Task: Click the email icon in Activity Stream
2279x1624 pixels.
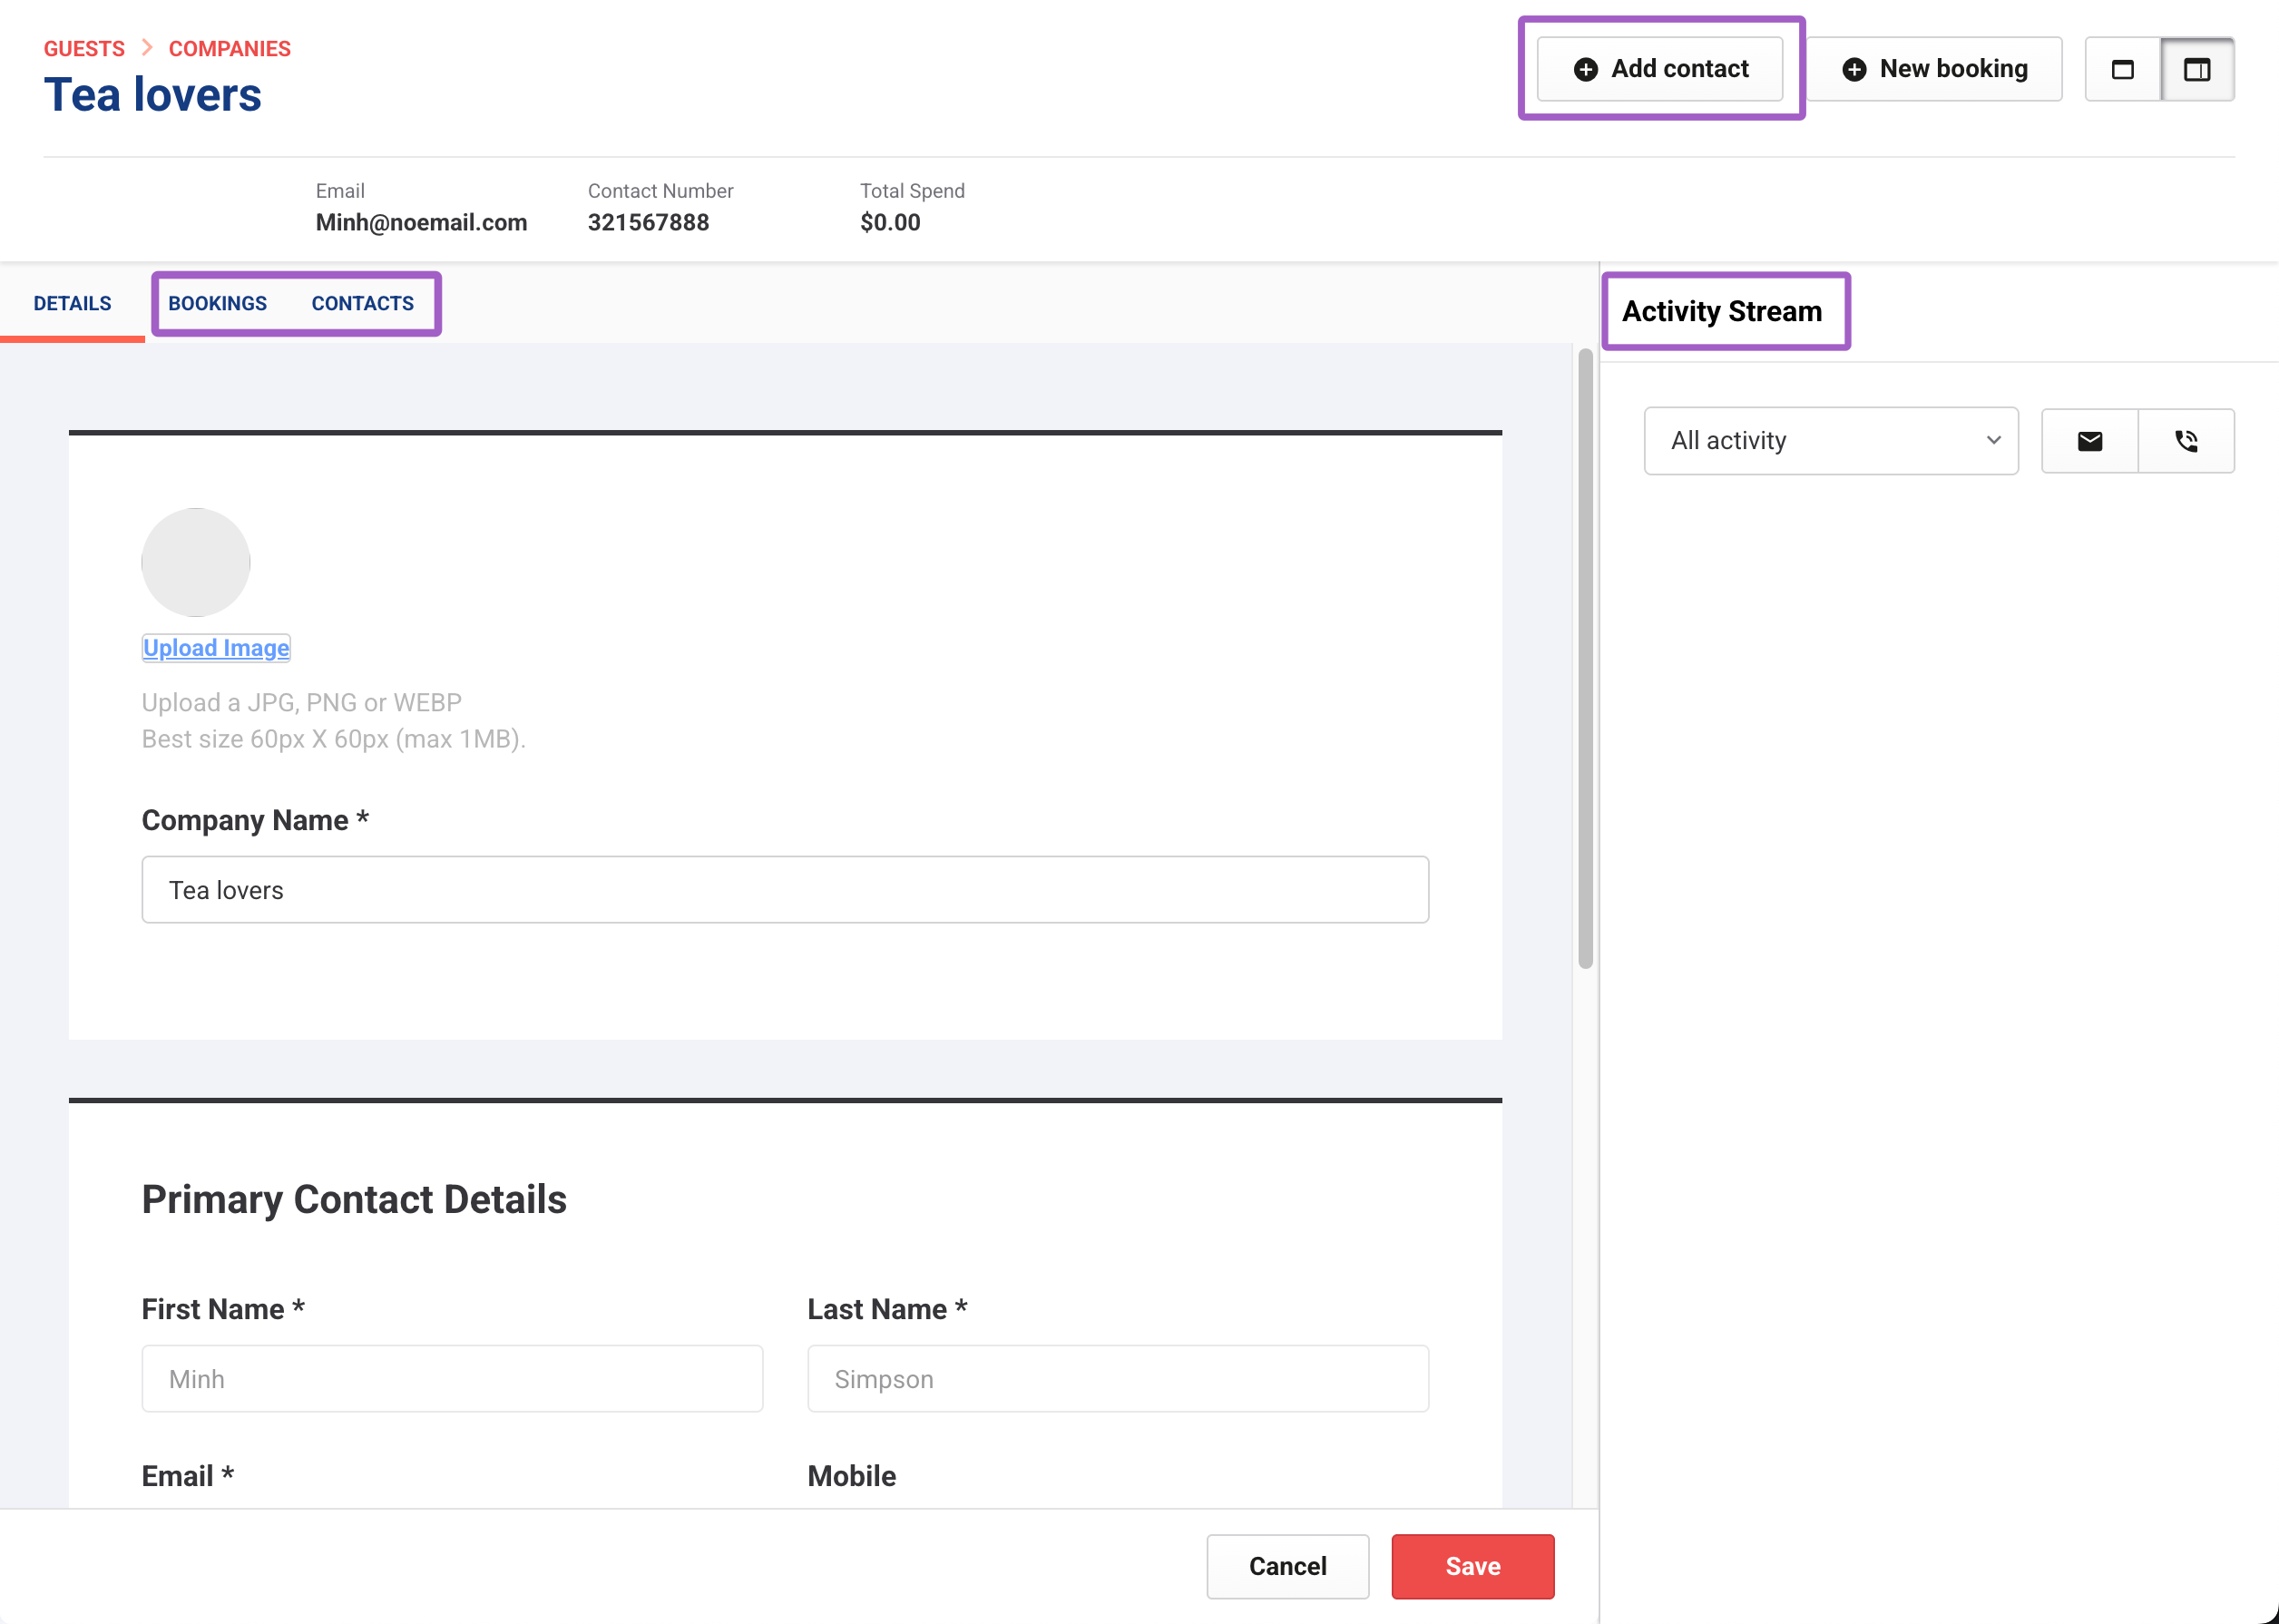Action: click(x=2089, y=441)
